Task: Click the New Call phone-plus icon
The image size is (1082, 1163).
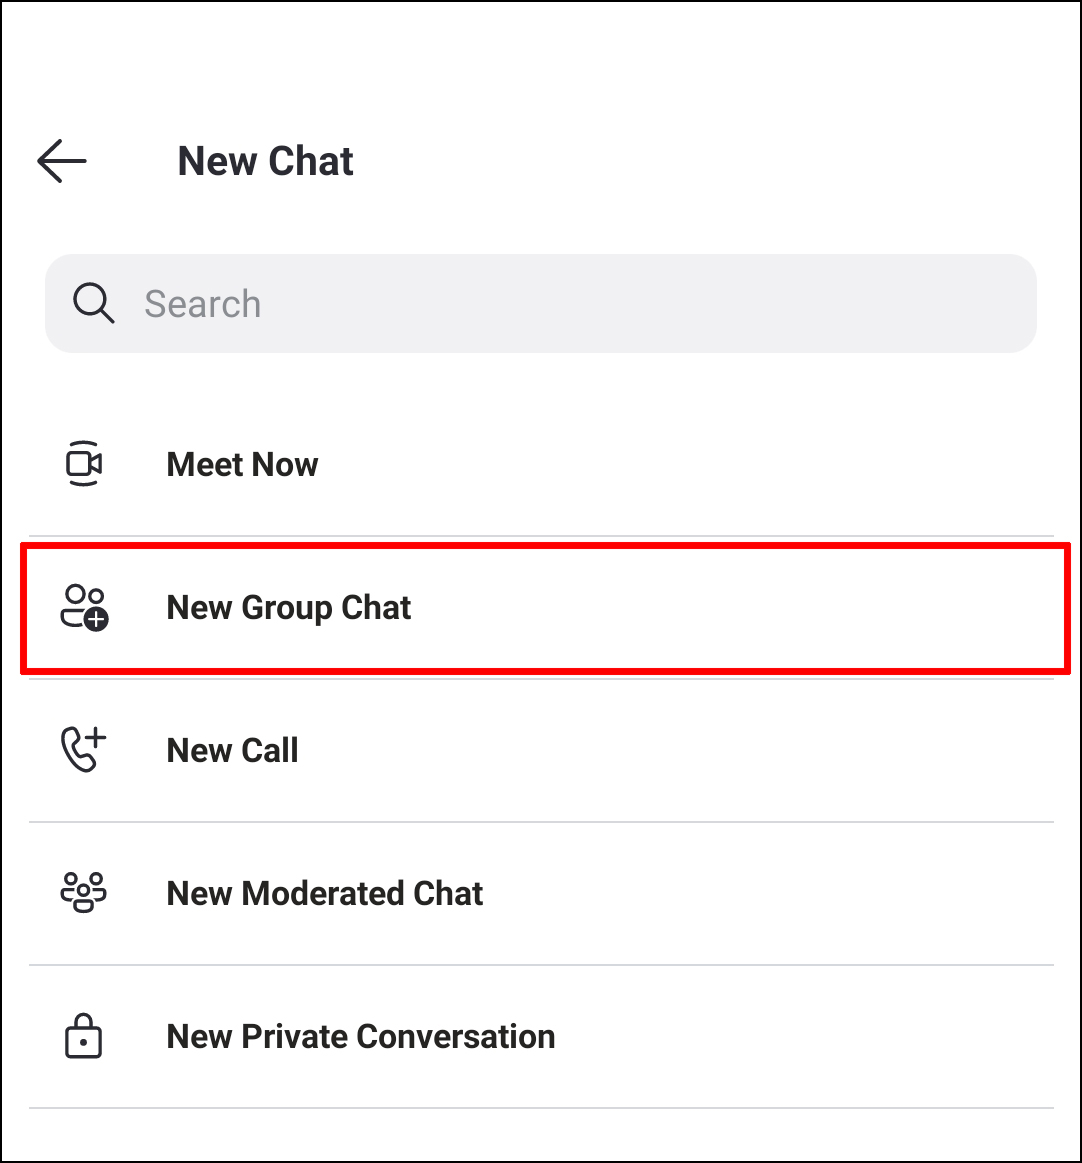Action: tap(84, 750)
